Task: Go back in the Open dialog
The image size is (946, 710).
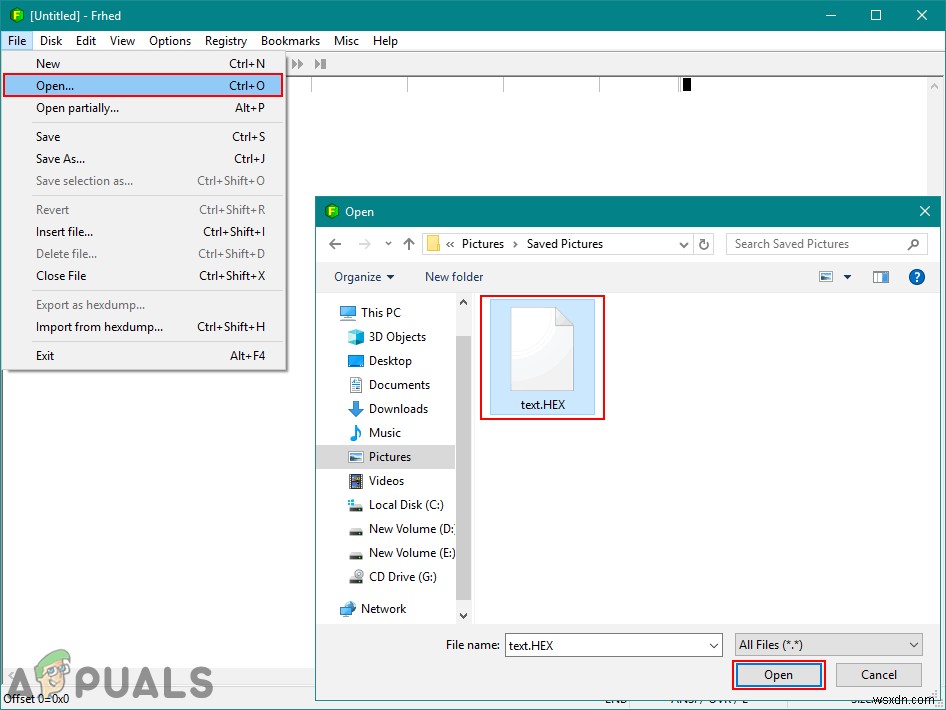Action: click(x=335, y=244)
